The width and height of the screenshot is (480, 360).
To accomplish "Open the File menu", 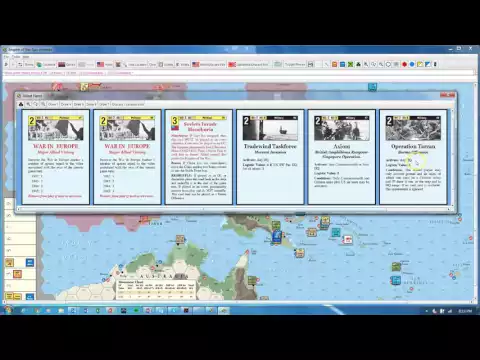I will pyautogui.click(x=6, y=57).
